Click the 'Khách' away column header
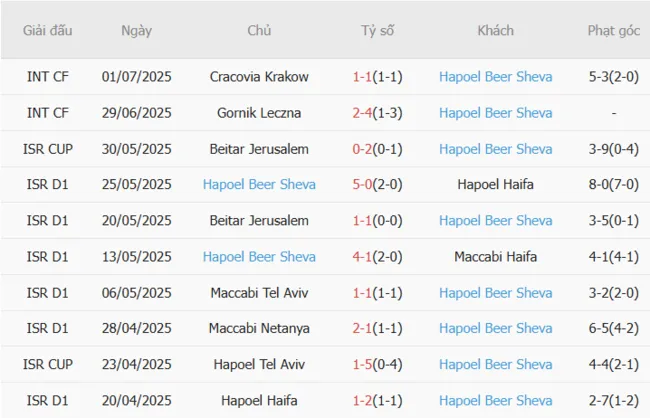650x418 pixels. (495, 31)
